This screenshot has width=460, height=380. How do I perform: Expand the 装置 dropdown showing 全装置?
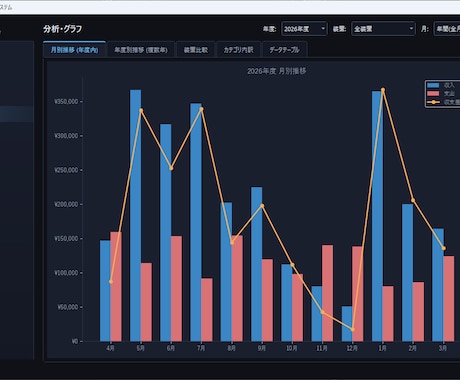pos(383,29)
